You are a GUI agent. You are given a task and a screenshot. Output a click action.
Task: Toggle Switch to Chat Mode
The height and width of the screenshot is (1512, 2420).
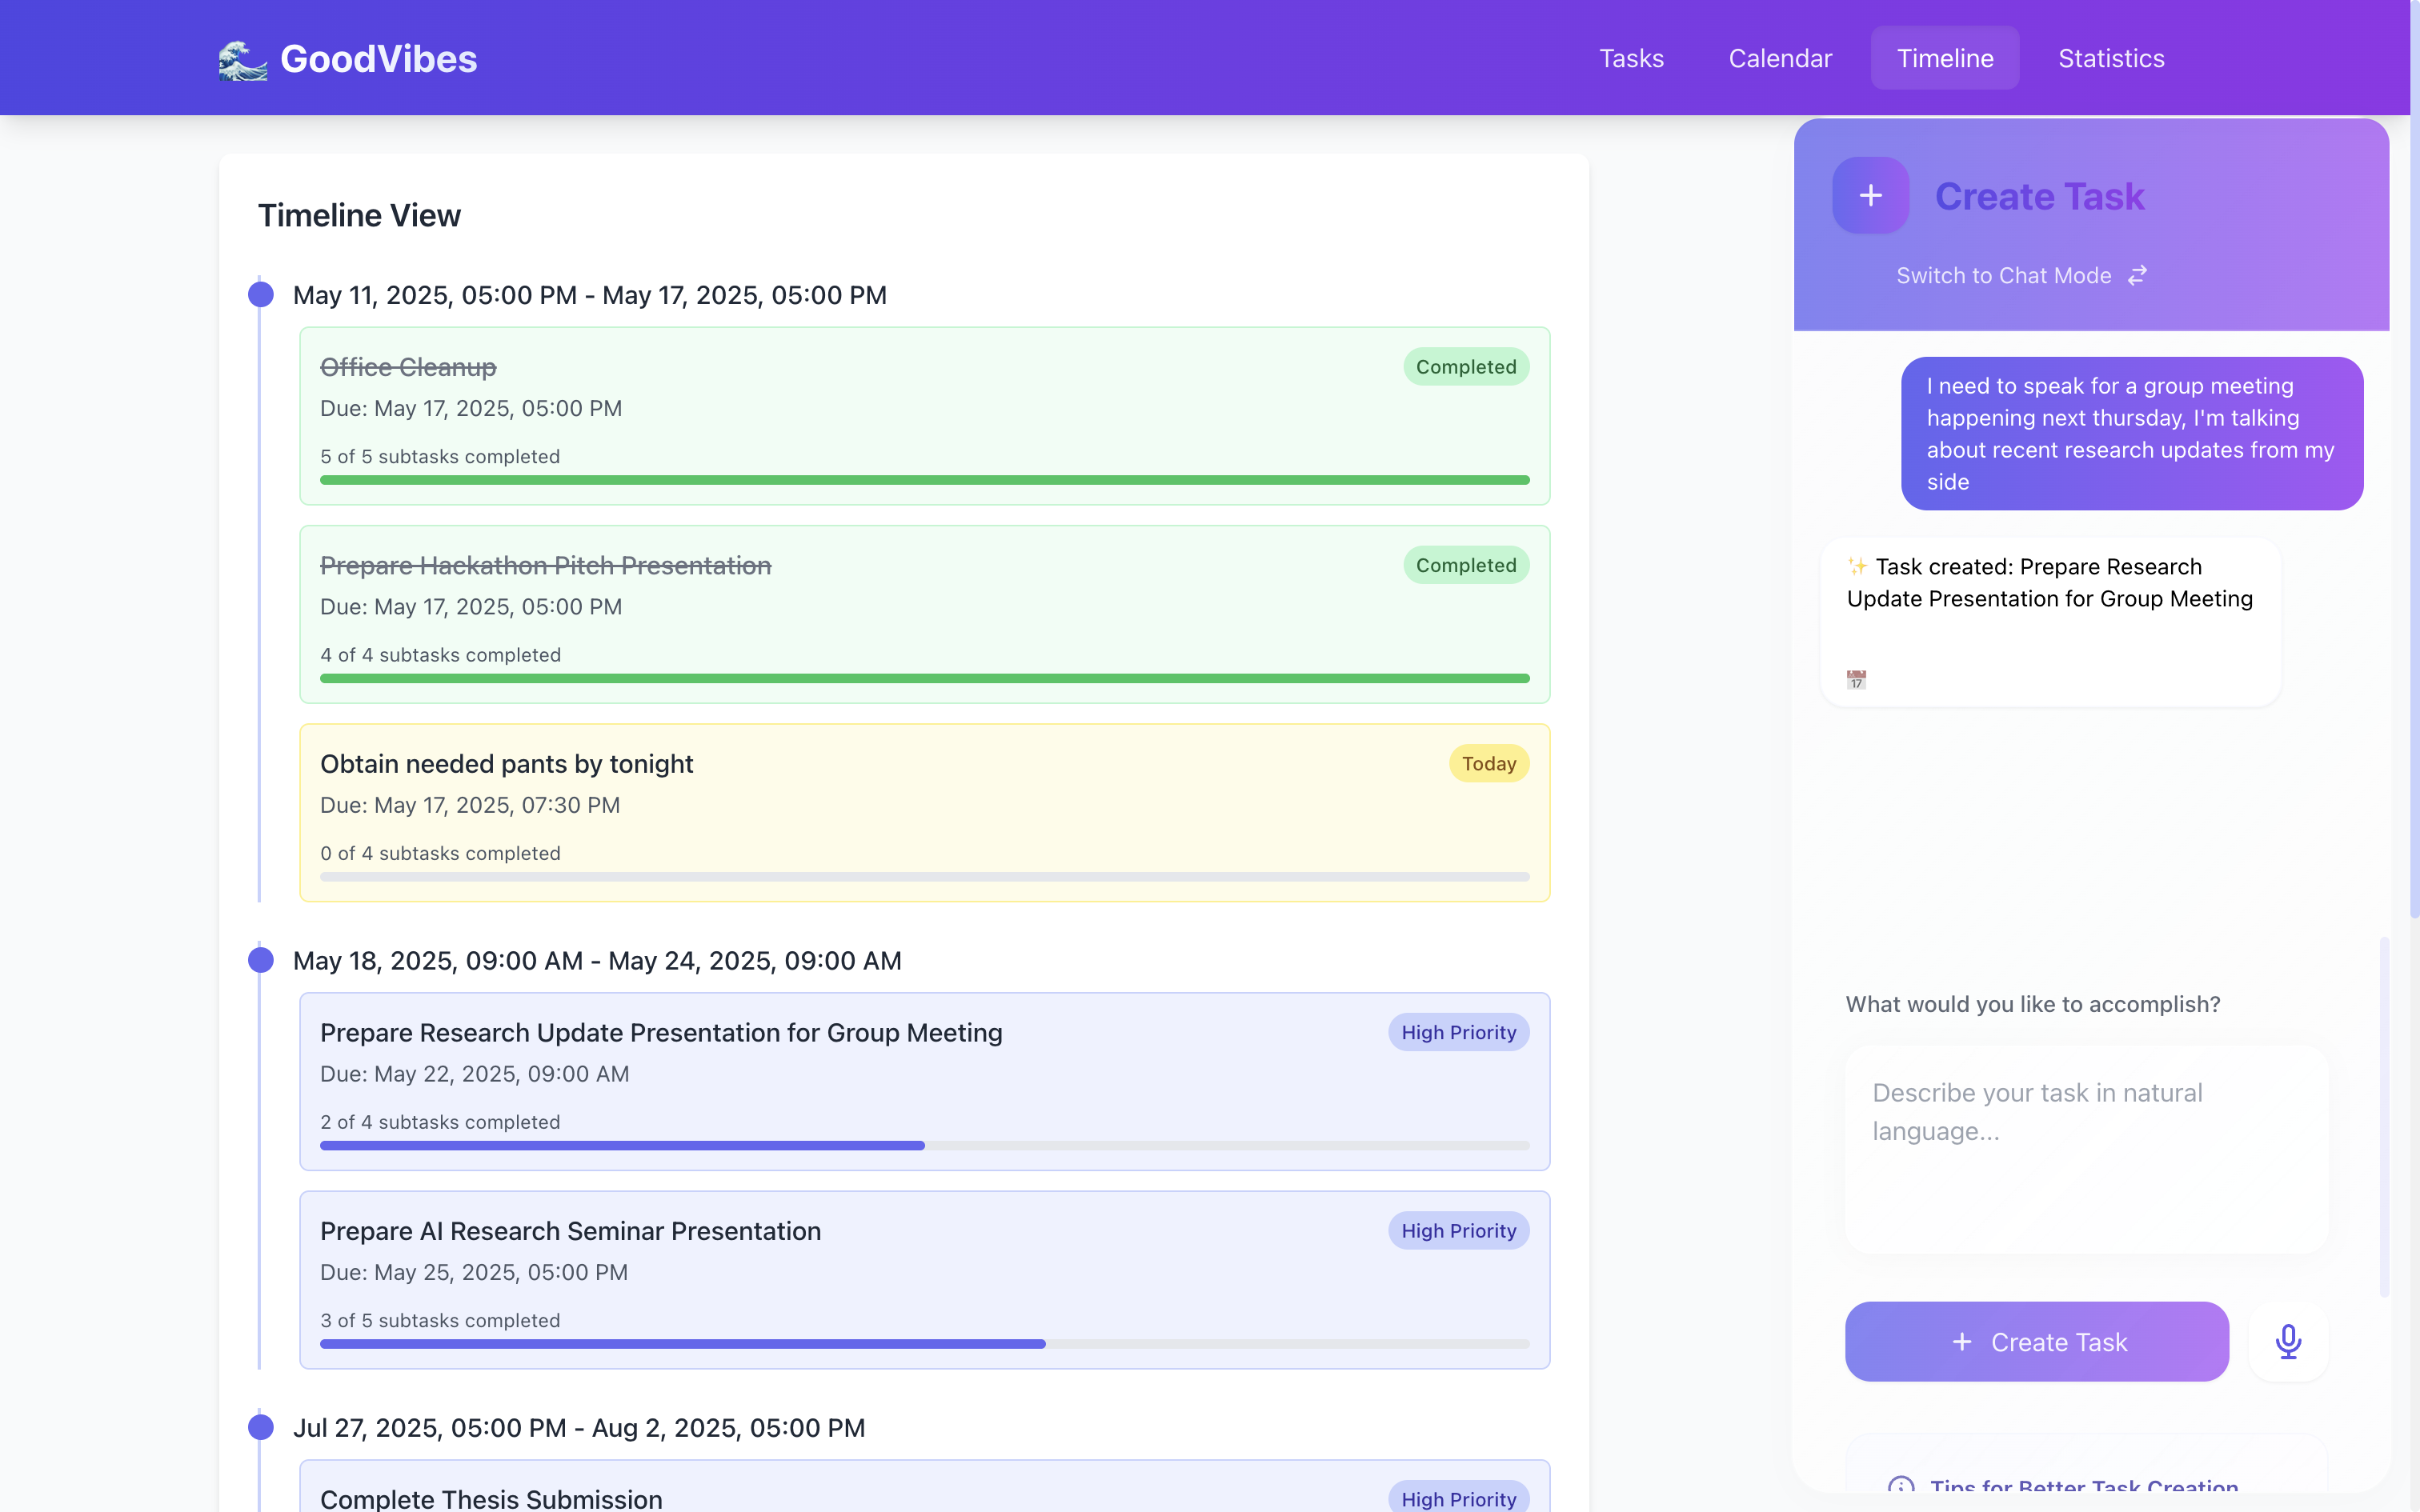coord(2004,275)
